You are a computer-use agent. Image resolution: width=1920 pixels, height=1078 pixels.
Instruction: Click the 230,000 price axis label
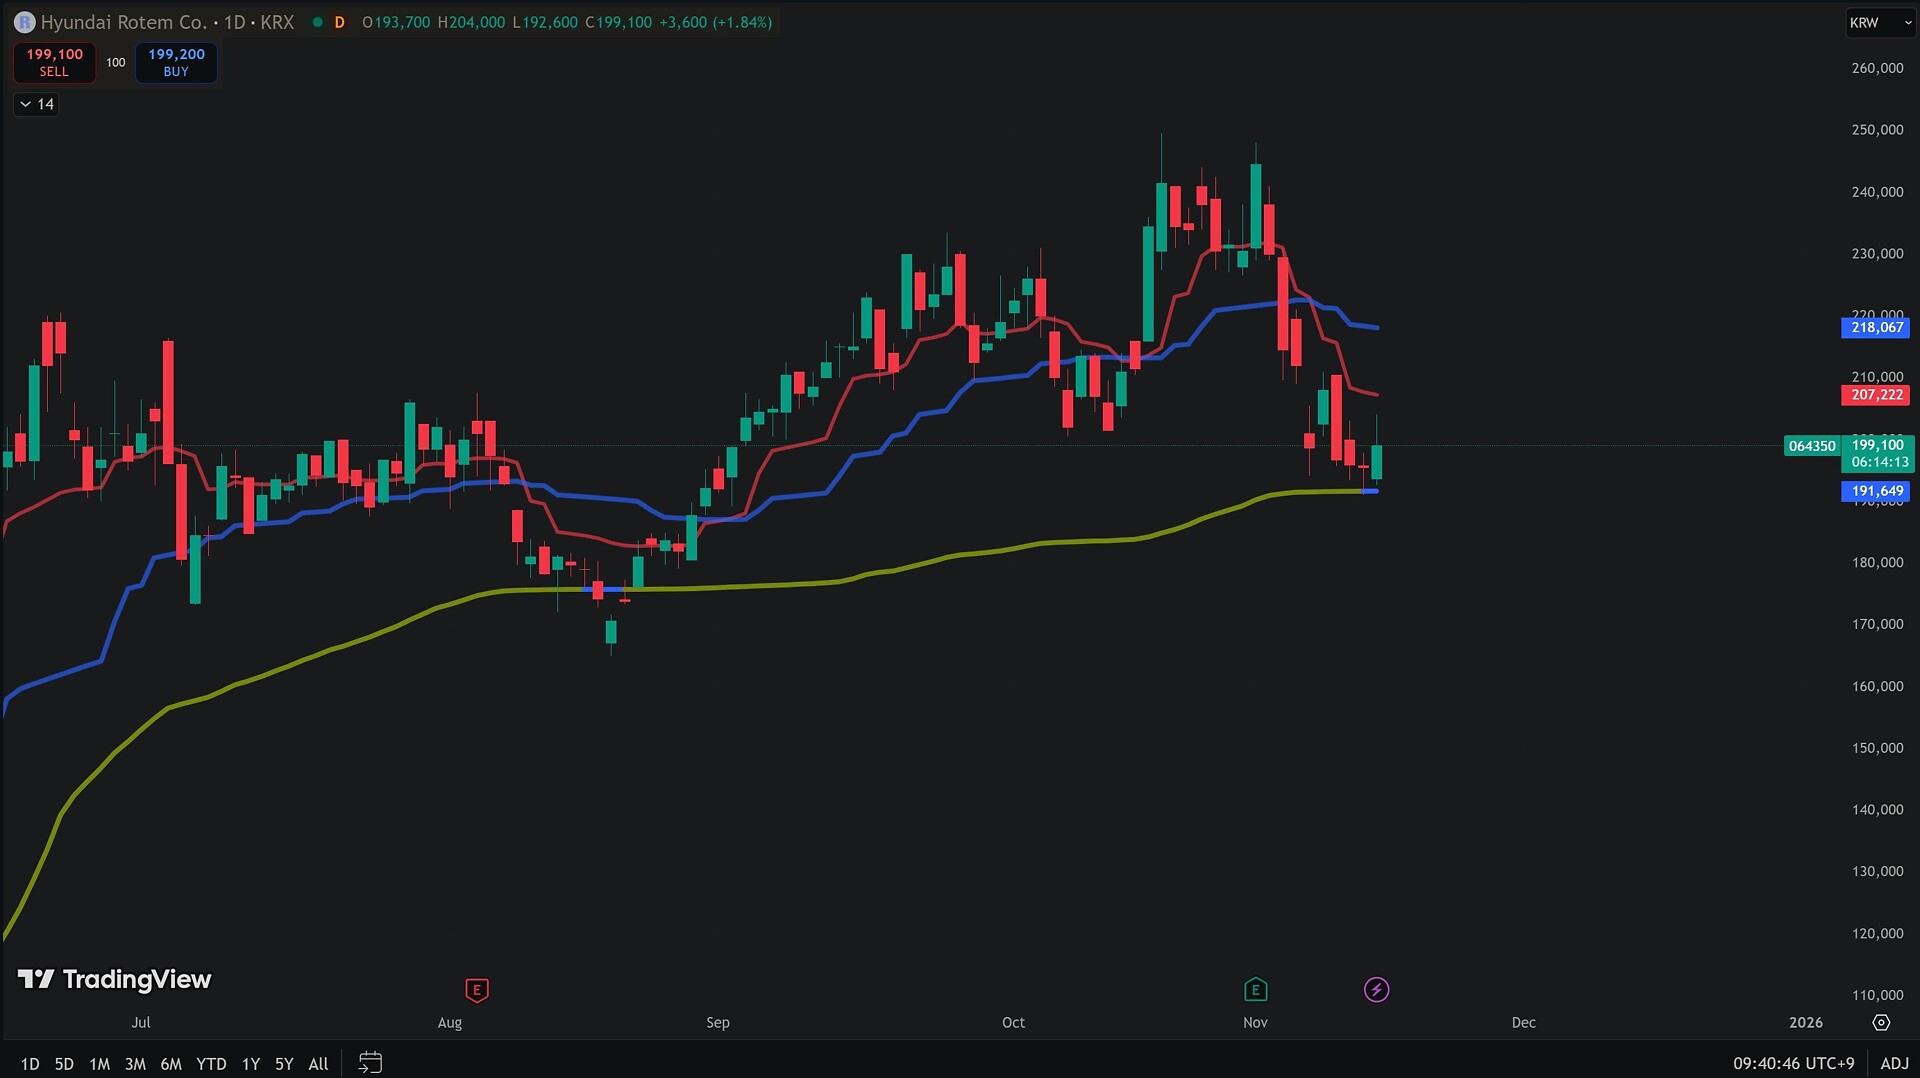click(1877, 254)
